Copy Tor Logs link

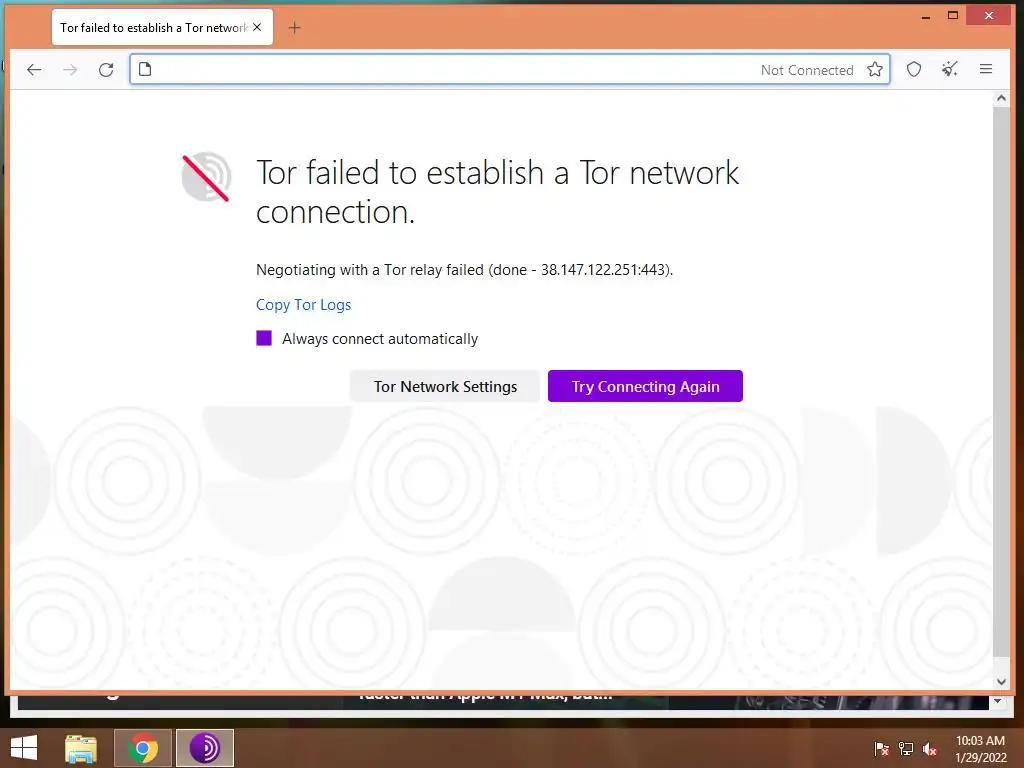(304, 305)
